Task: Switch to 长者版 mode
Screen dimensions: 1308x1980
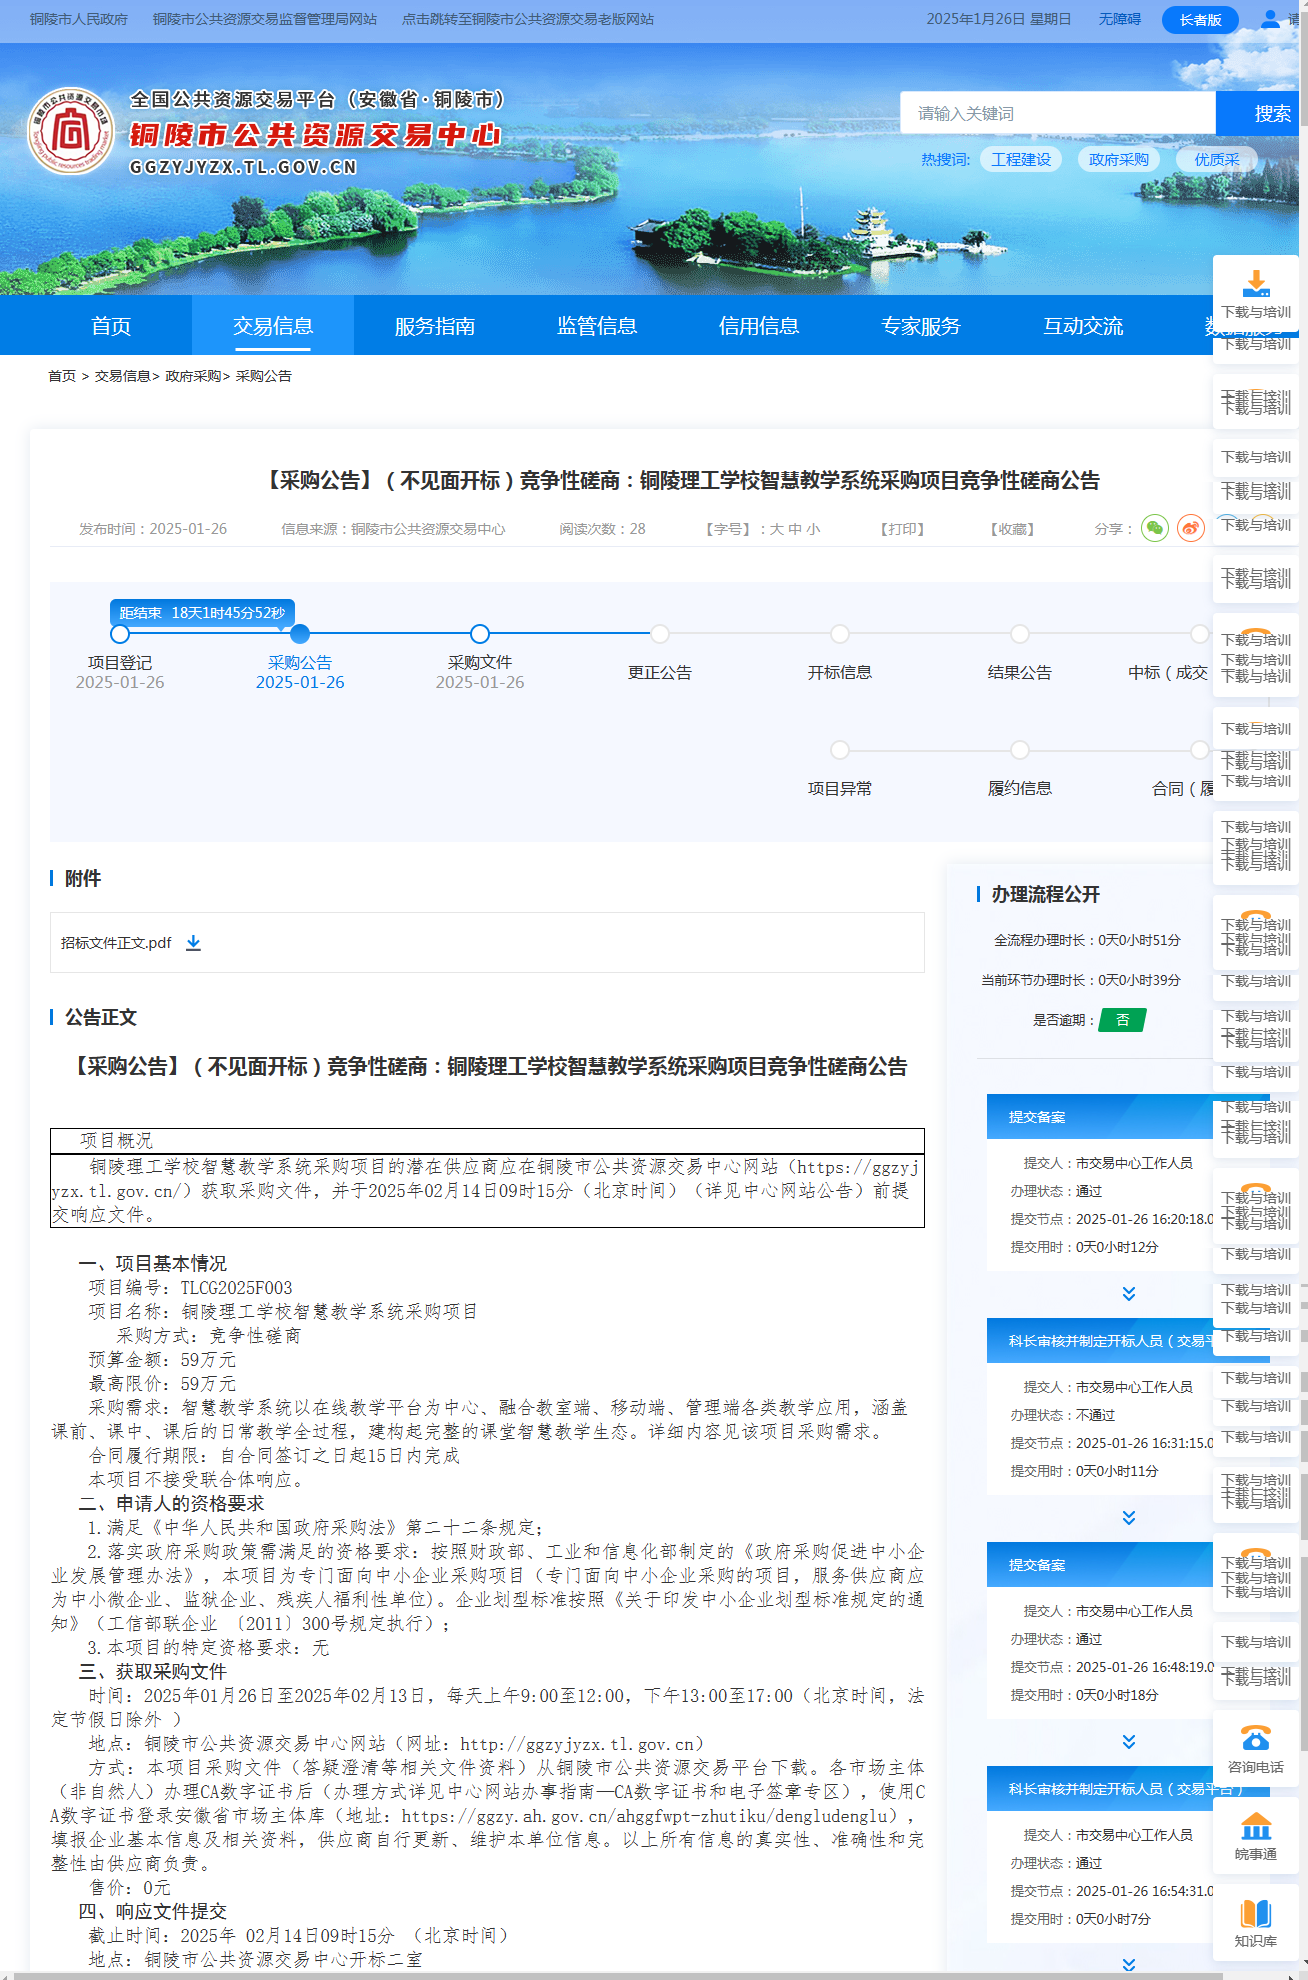Action: point(1200,20)
